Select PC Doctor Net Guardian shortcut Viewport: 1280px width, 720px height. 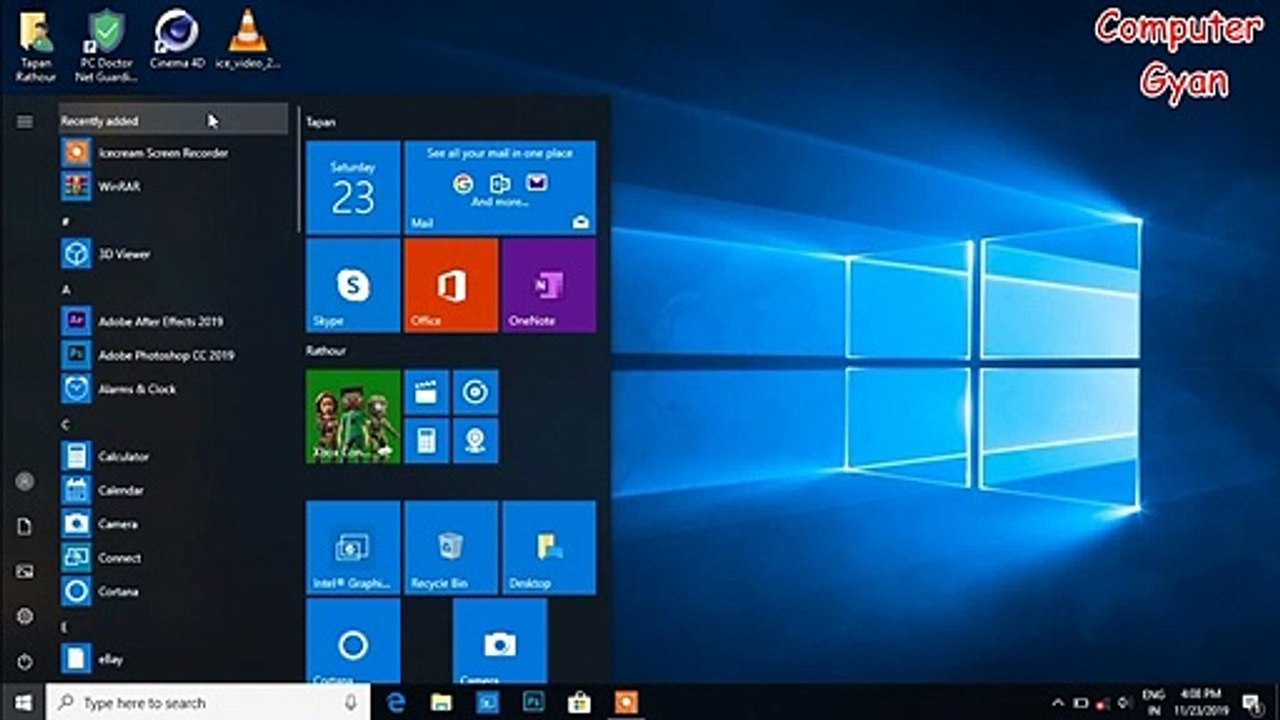107,45
